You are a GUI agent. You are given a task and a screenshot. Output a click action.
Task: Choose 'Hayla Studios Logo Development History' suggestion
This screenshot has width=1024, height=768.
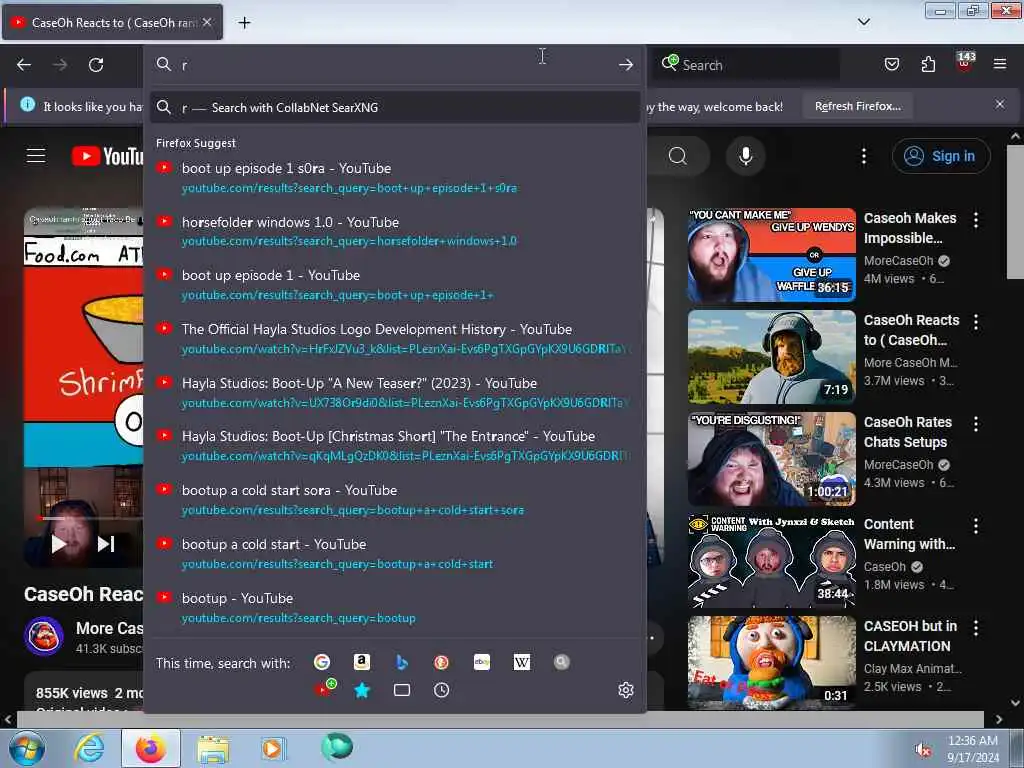395,338
